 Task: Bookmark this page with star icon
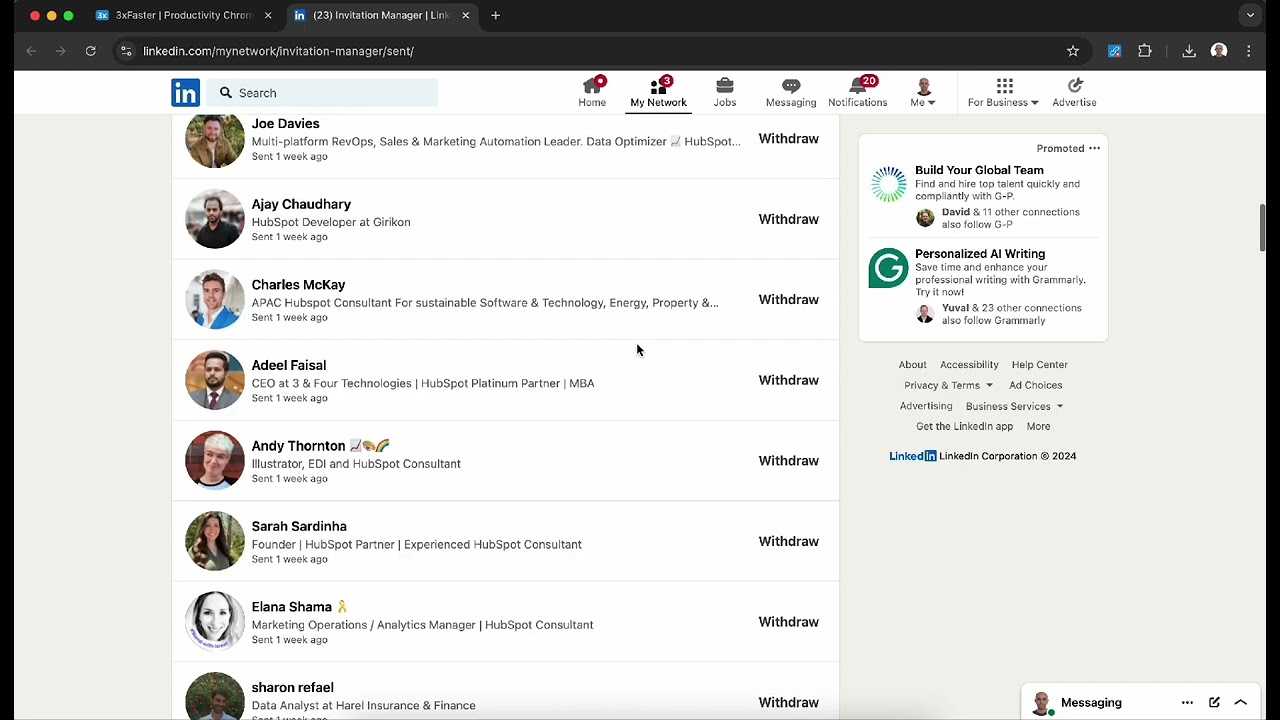(1073, 51)
